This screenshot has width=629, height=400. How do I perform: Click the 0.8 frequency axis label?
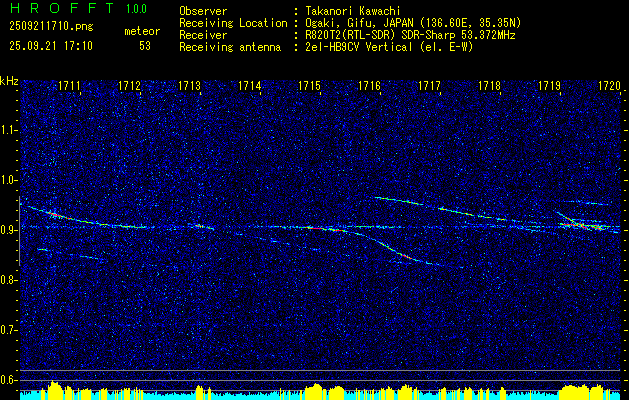9,280
